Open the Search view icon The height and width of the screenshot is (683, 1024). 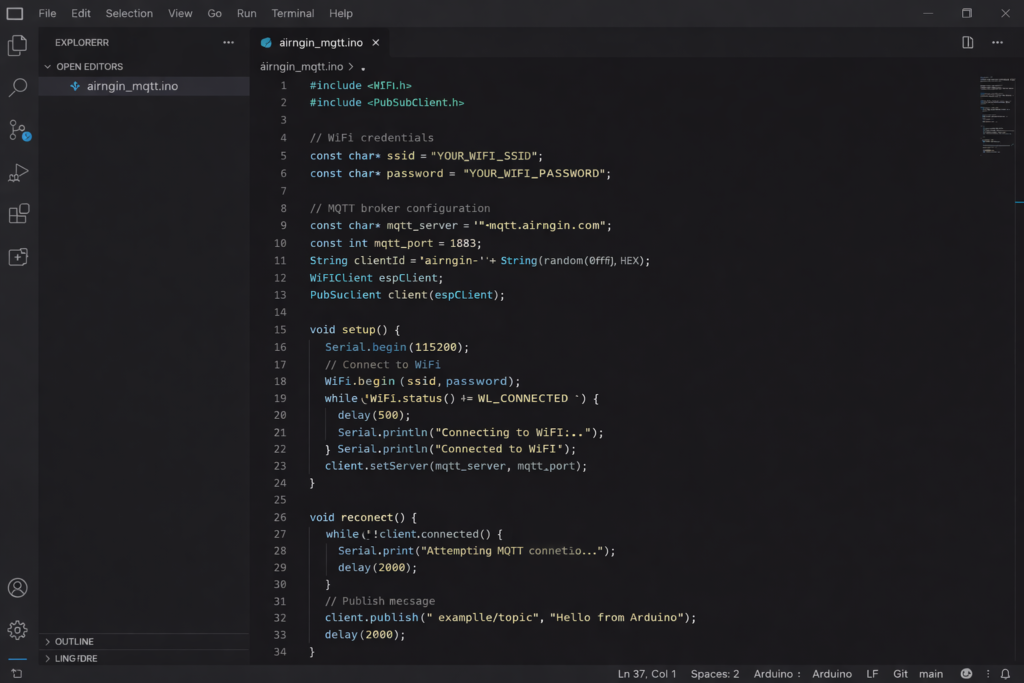[x=17, y=88]
